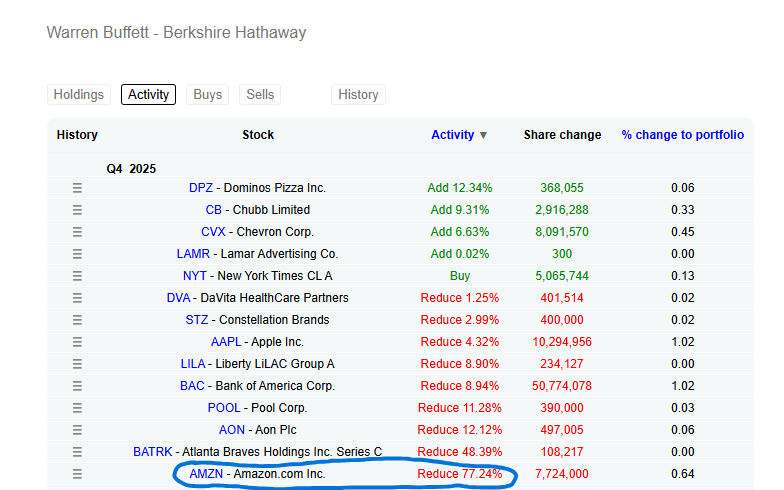Click the 'Reduce 11.28%' activity cell
The image size is (784, 490).
click(x=460, y=408)
